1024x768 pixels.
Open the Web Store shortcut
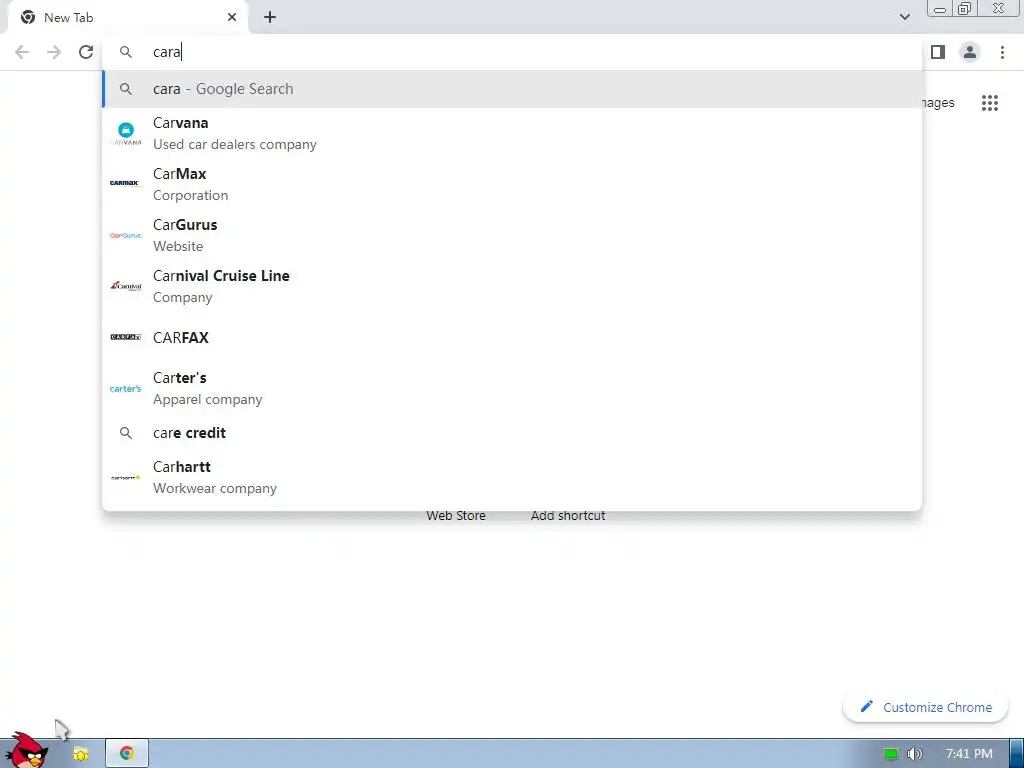[456, 515]
